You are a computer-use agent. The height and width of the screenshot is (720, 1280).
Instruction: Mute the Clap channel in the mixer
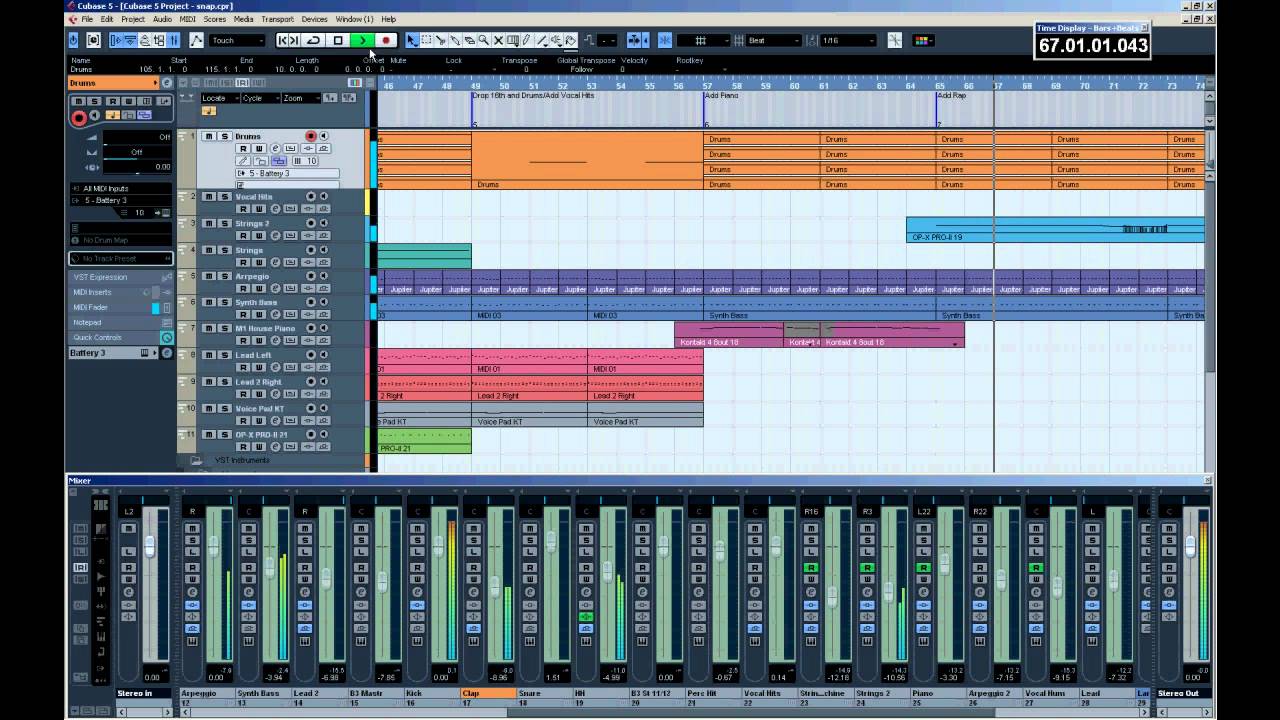pyautogui.click(x=473, y=528)
